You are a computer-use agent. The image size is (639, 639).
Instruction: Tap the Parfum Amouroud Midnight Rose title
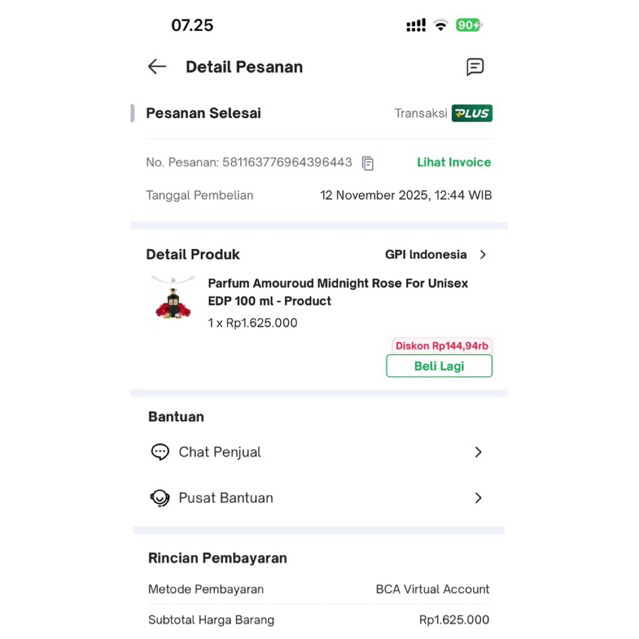[337, 292]
